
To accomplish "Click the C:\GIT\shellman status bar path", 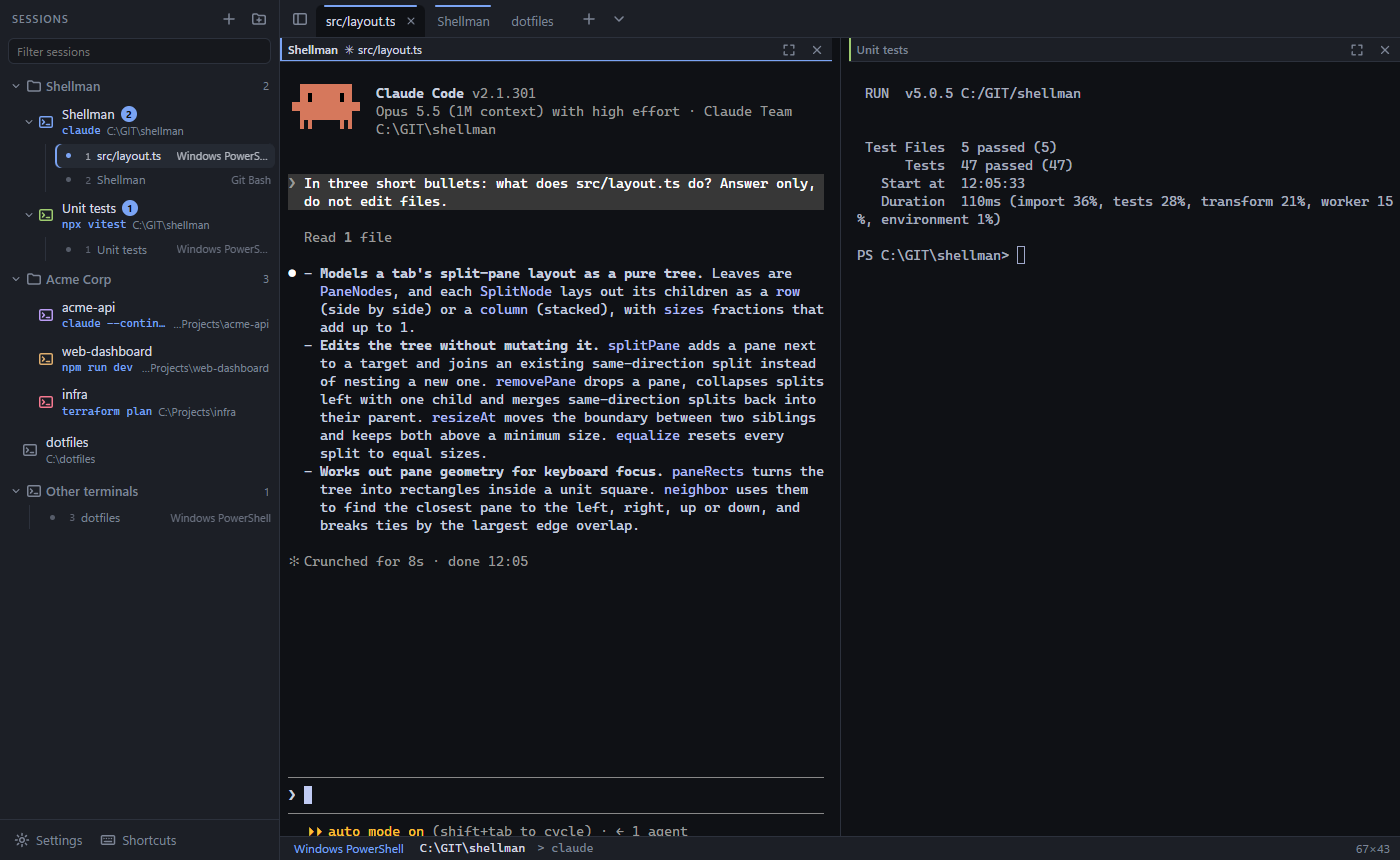I will pos(472,848).
